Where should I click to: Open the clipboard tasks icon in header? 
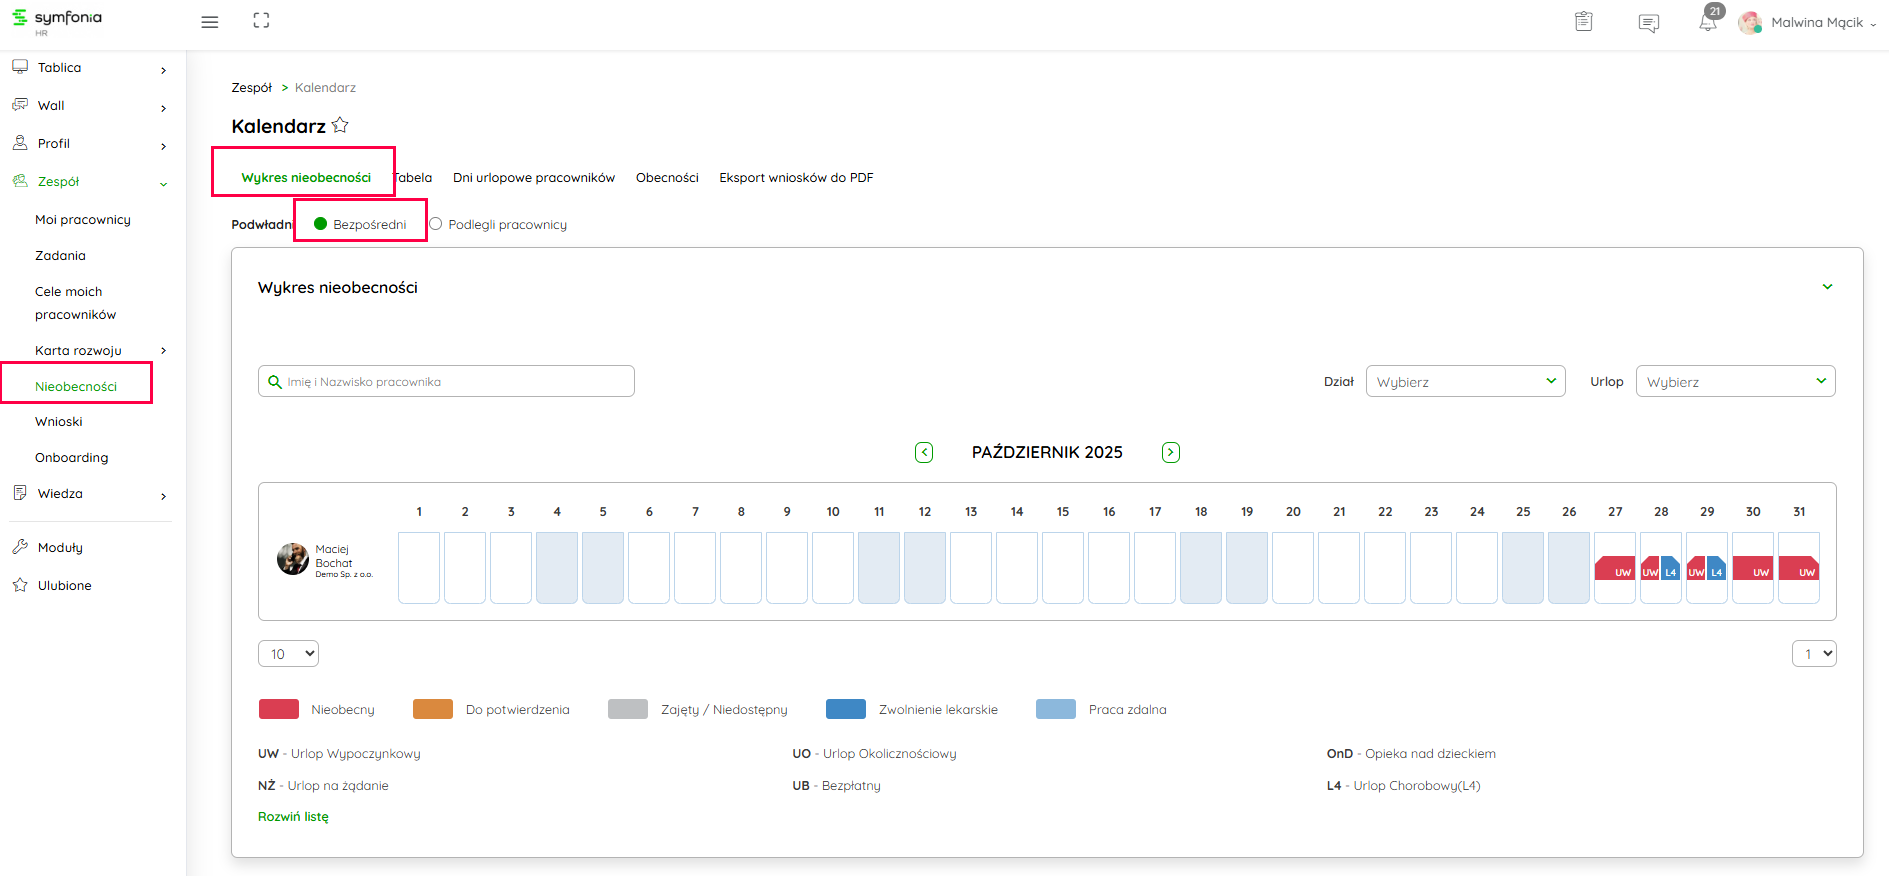point(1583,22)
